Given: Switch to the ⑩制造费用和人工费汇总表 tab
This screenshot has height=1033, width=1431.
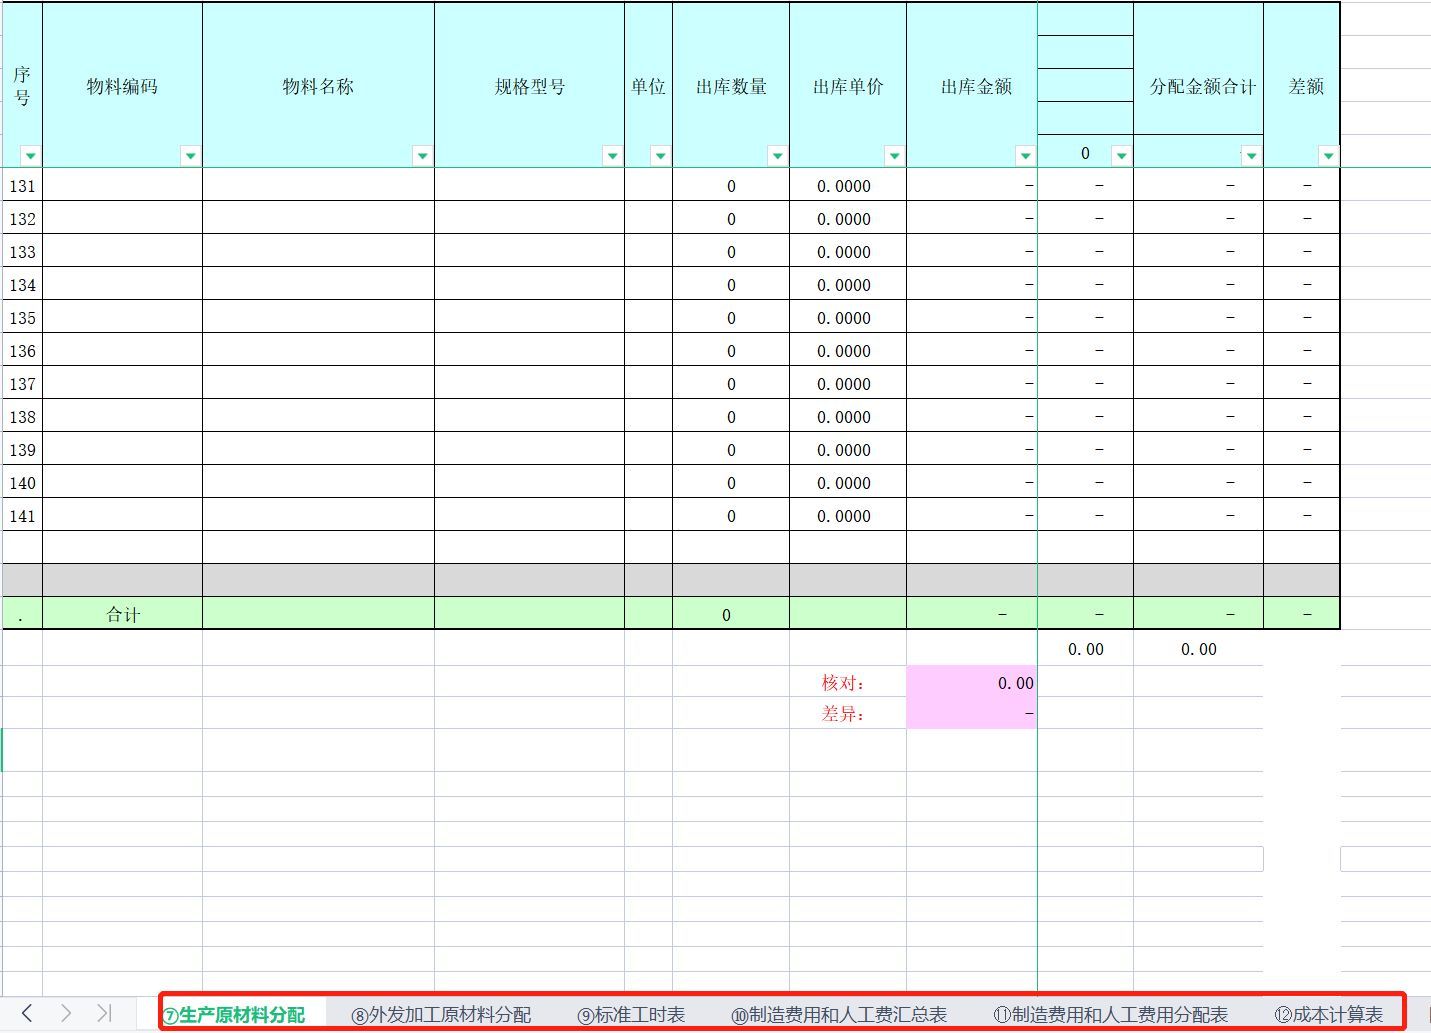Looking at the screenshot, I should pos(840,1013).
